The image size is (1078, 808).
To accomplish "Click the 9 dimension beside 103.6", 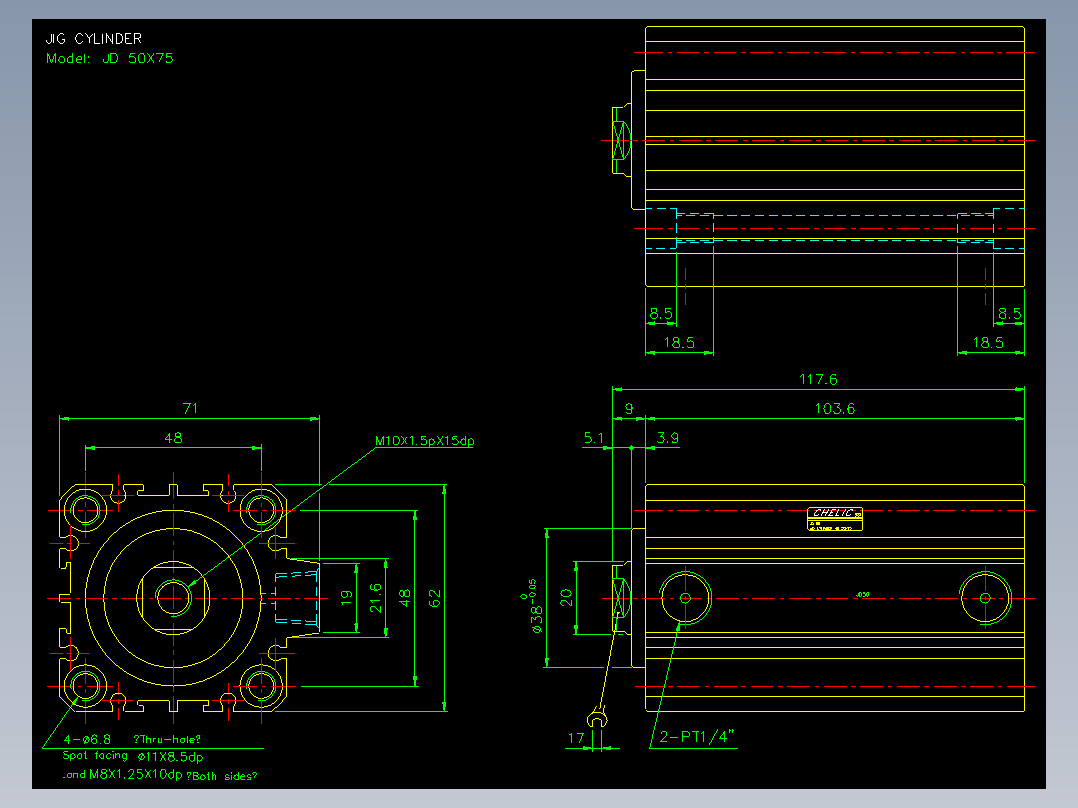I will click(x=628, y=408).
